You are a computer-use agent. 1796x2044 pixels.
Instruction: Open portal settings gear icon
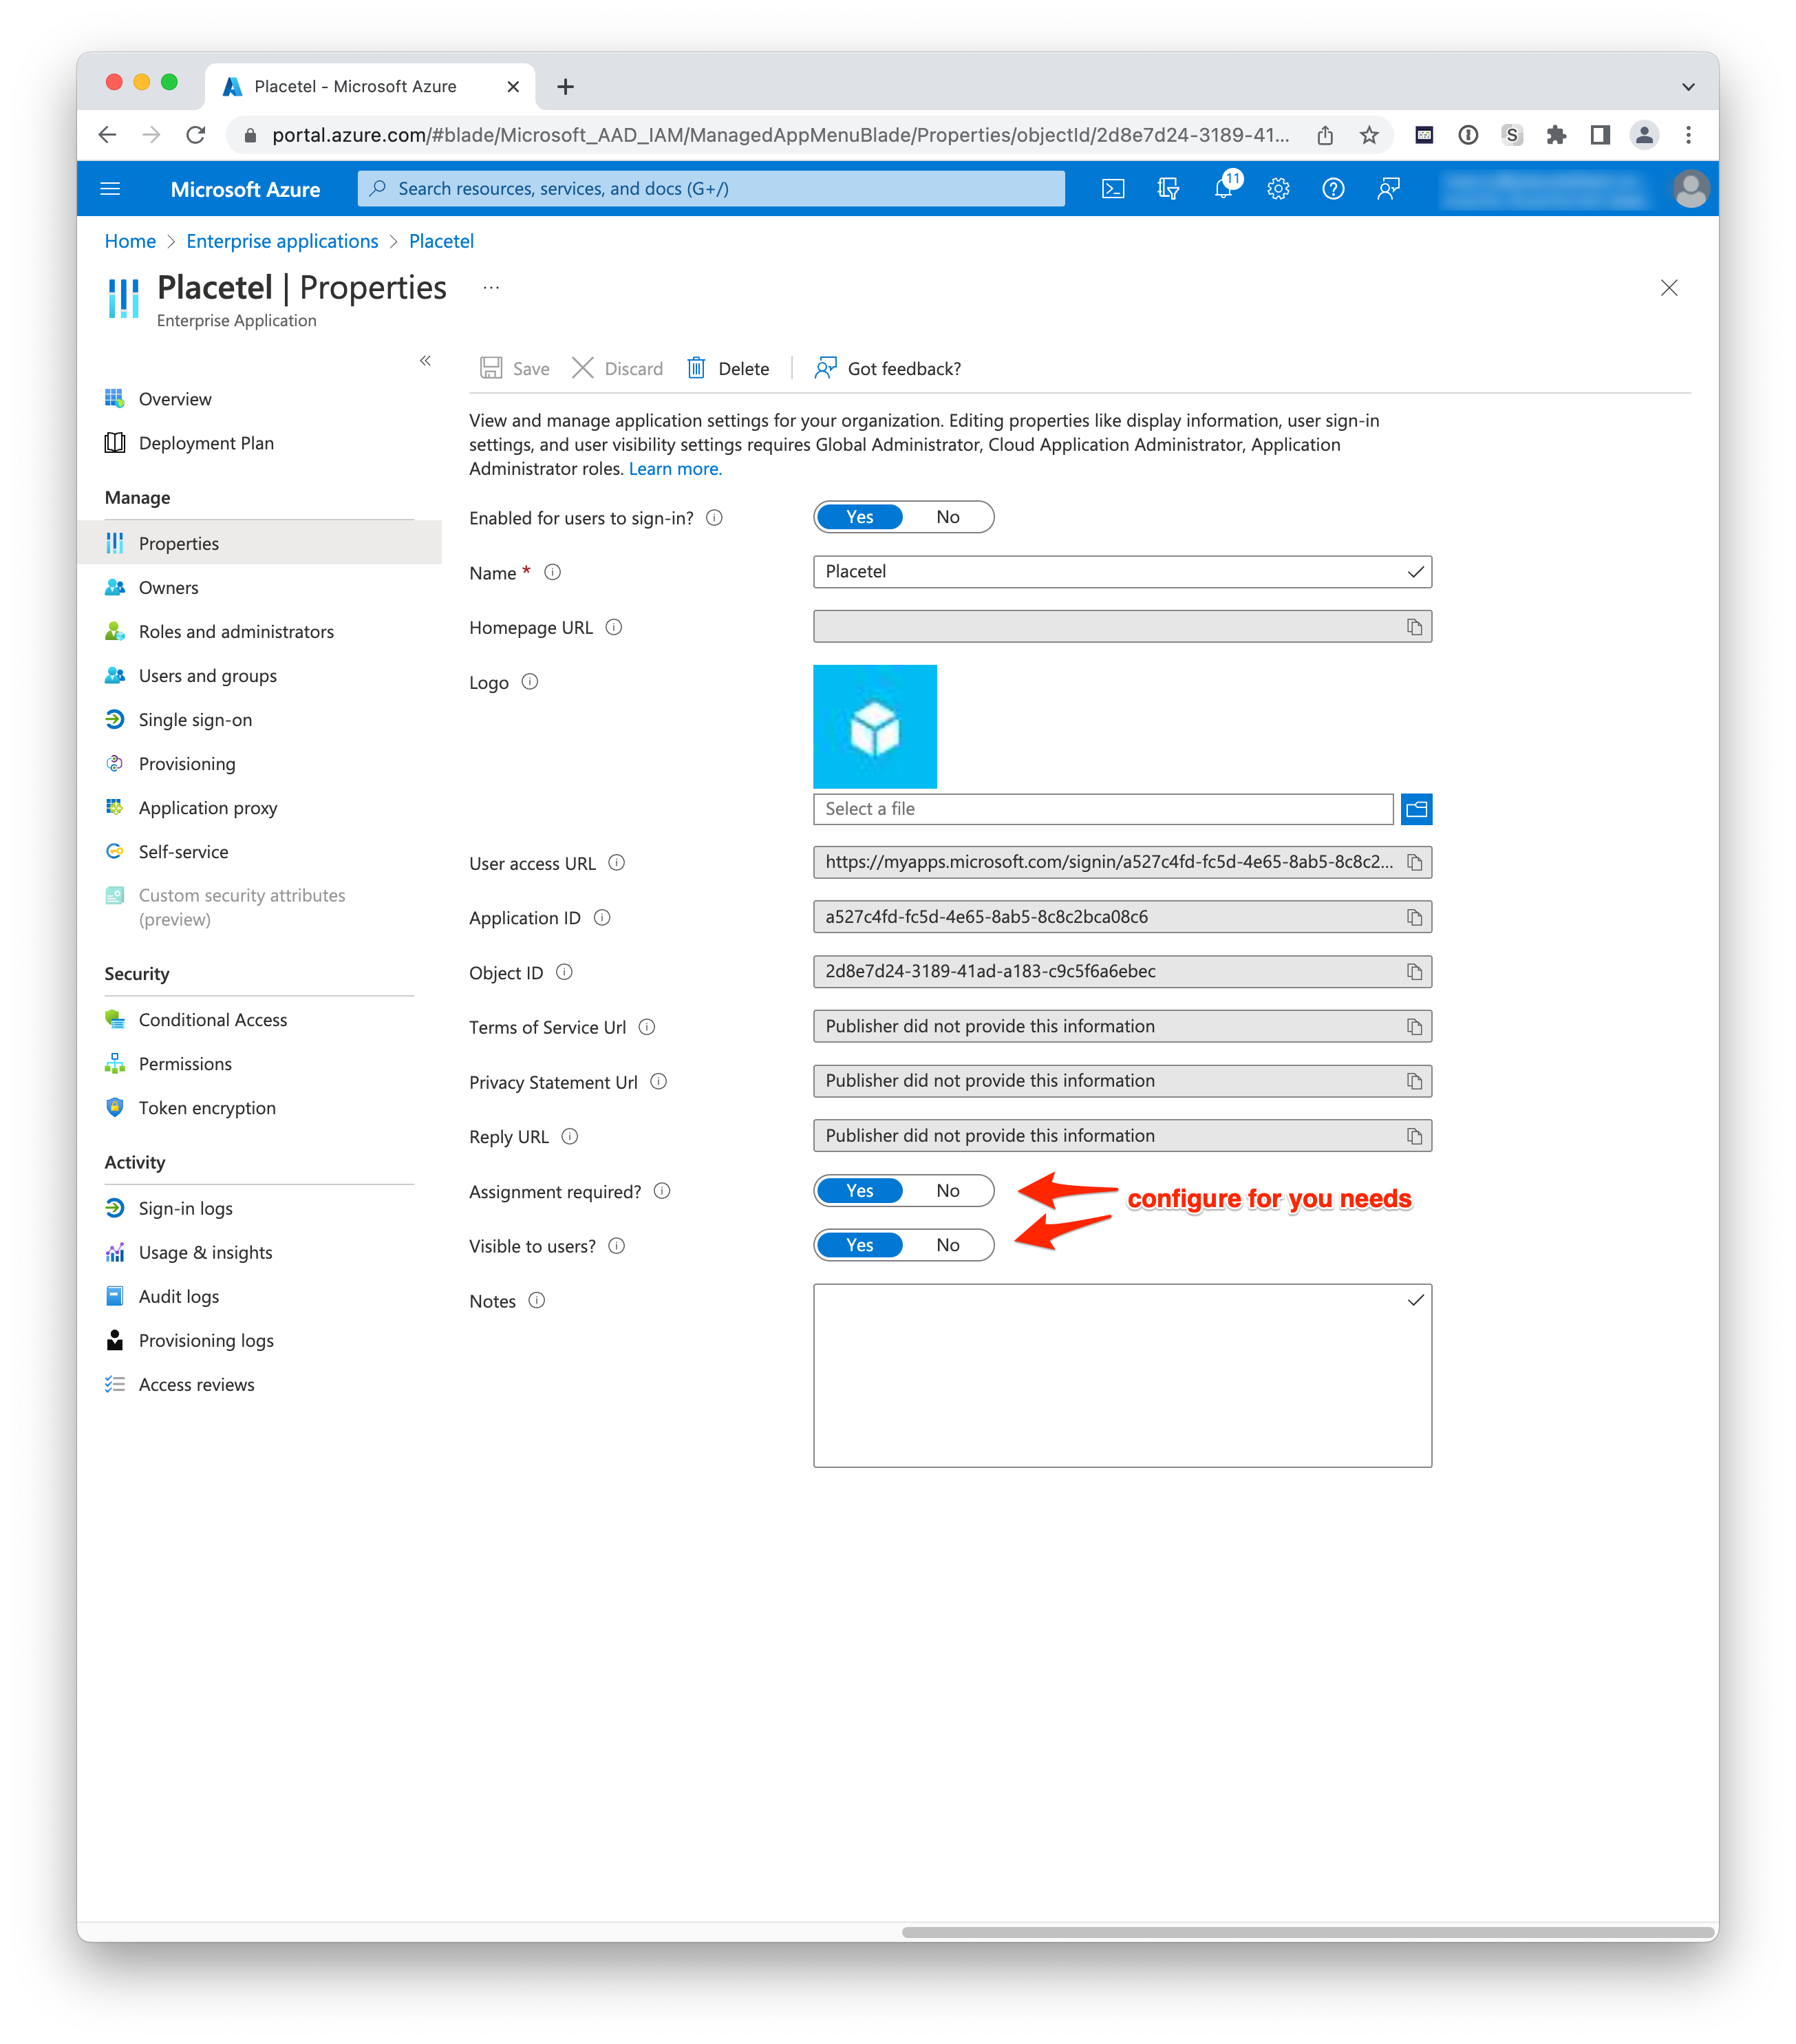click(1278, 189)
